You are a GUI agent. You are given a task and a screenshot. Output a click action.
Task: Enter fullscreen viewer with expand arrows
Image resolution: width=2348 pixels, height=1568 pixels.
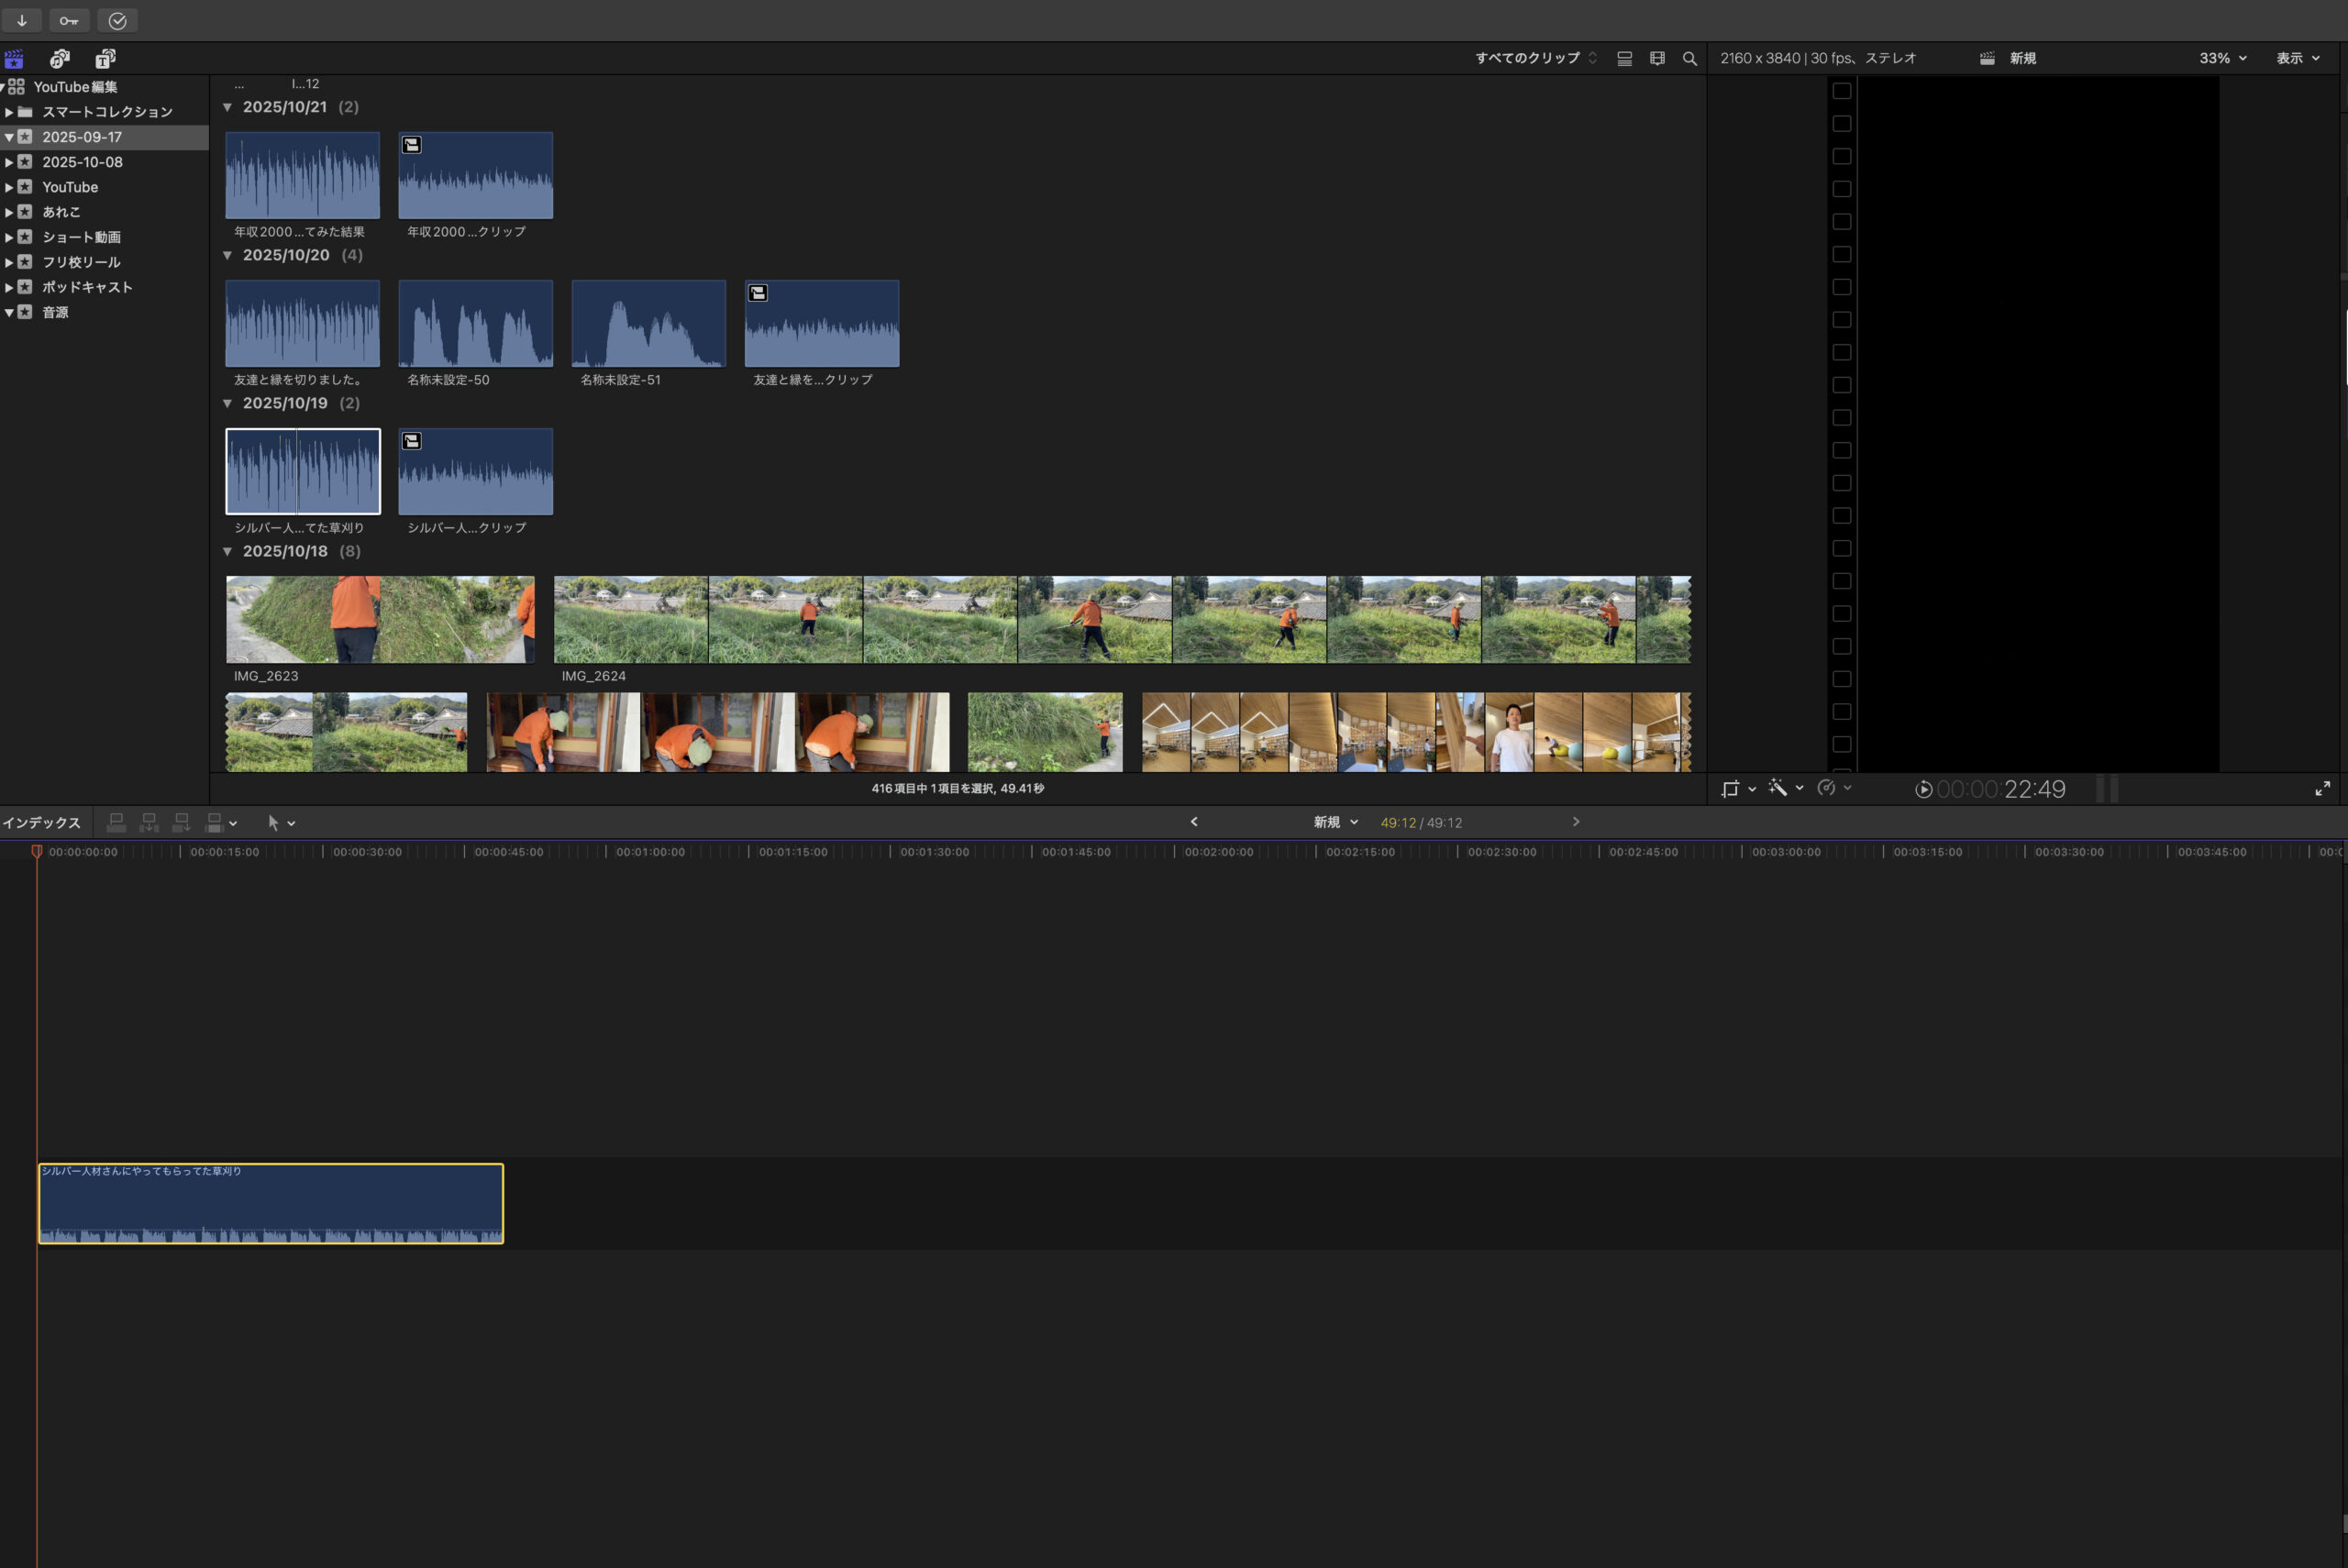pos(2322,788)
